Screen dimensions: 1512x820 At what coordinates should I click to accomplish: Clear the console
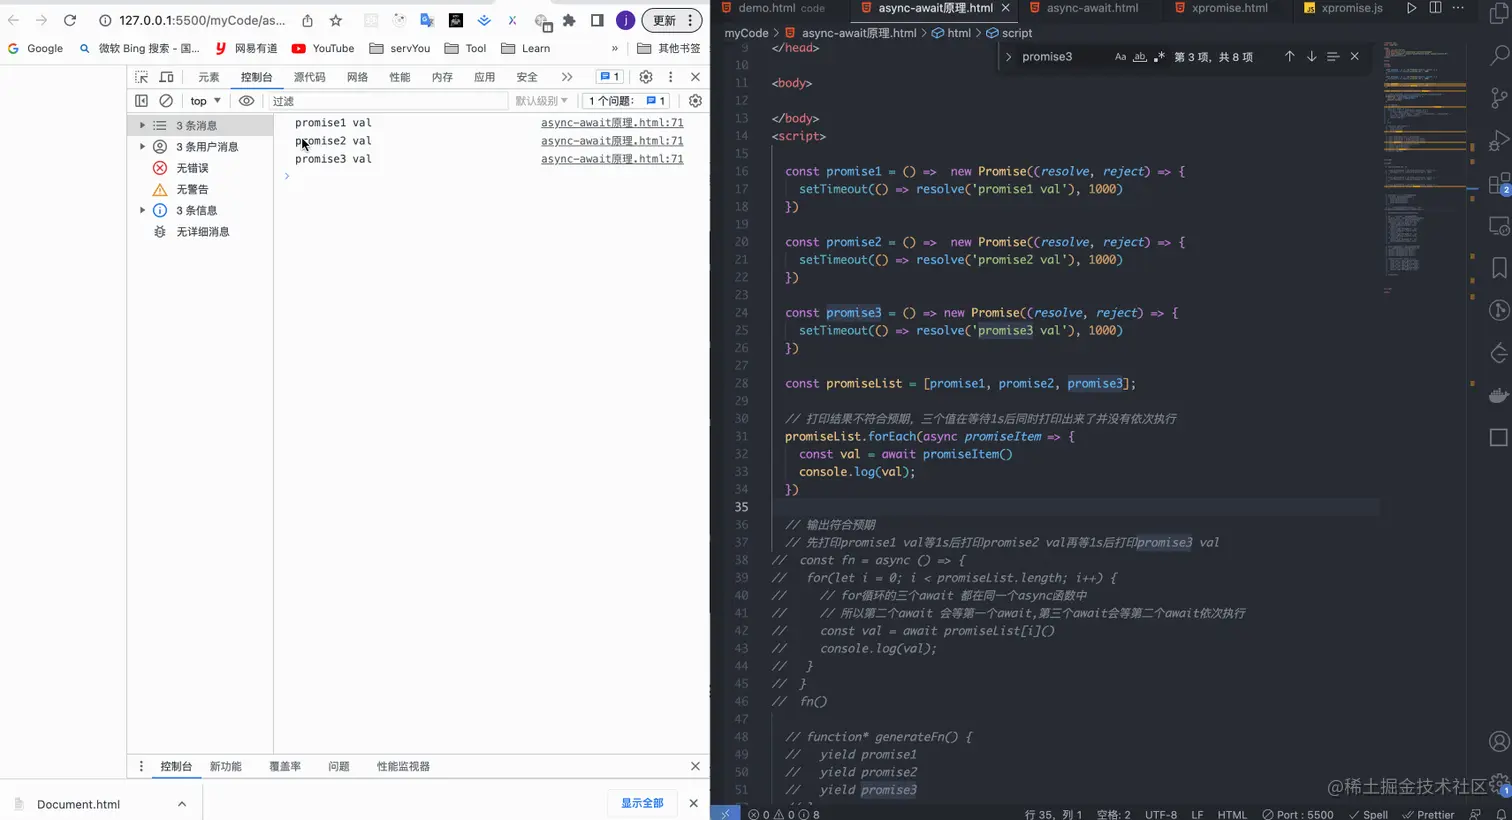[166, 101]
